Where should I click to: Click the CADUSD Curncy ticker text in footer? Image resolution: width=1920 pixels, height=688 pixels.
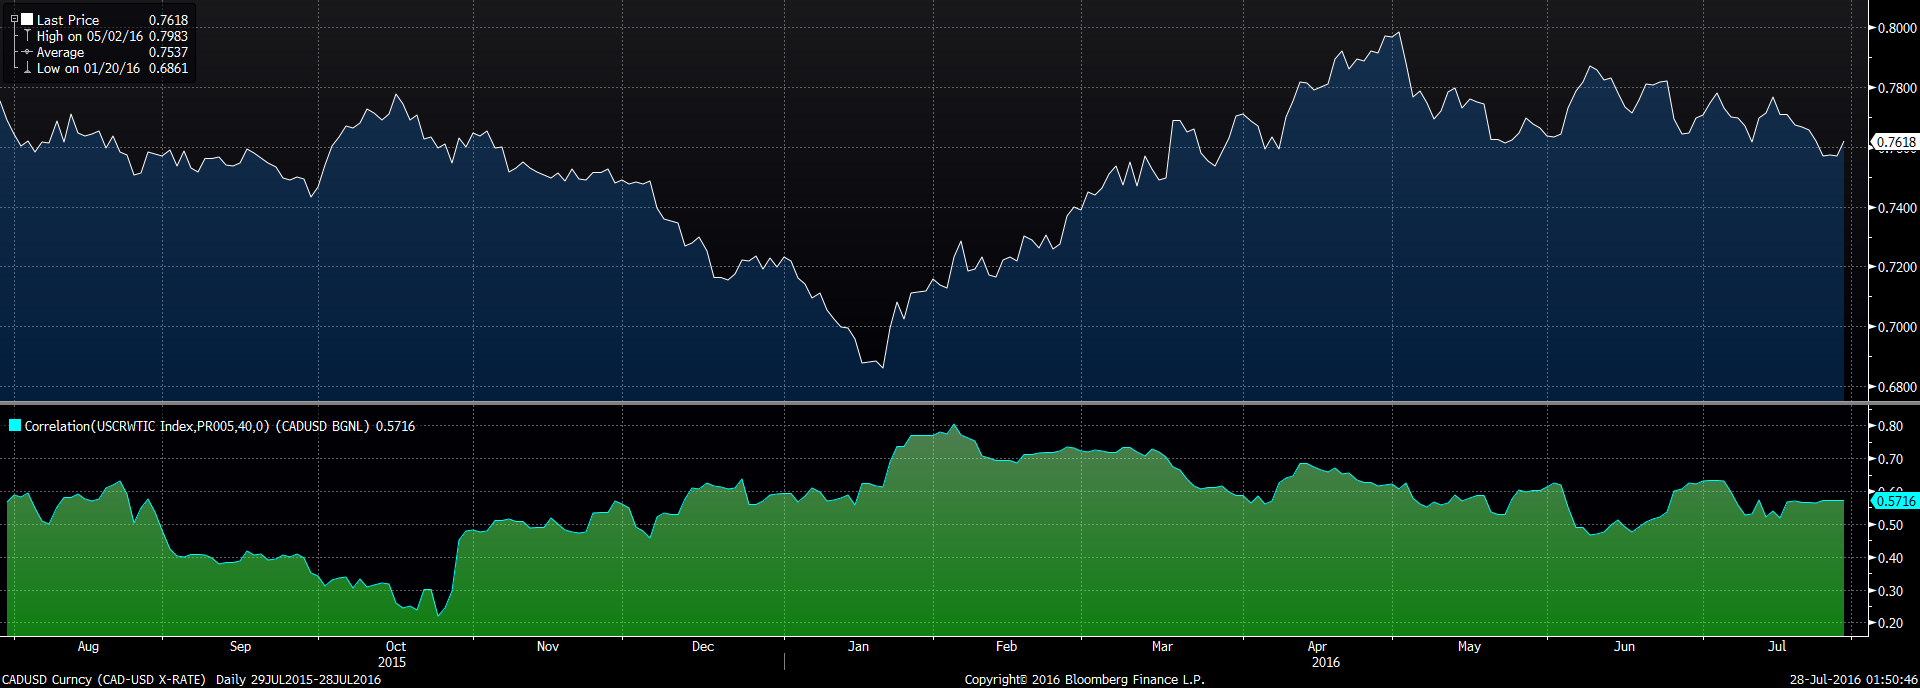click(47, 680)
